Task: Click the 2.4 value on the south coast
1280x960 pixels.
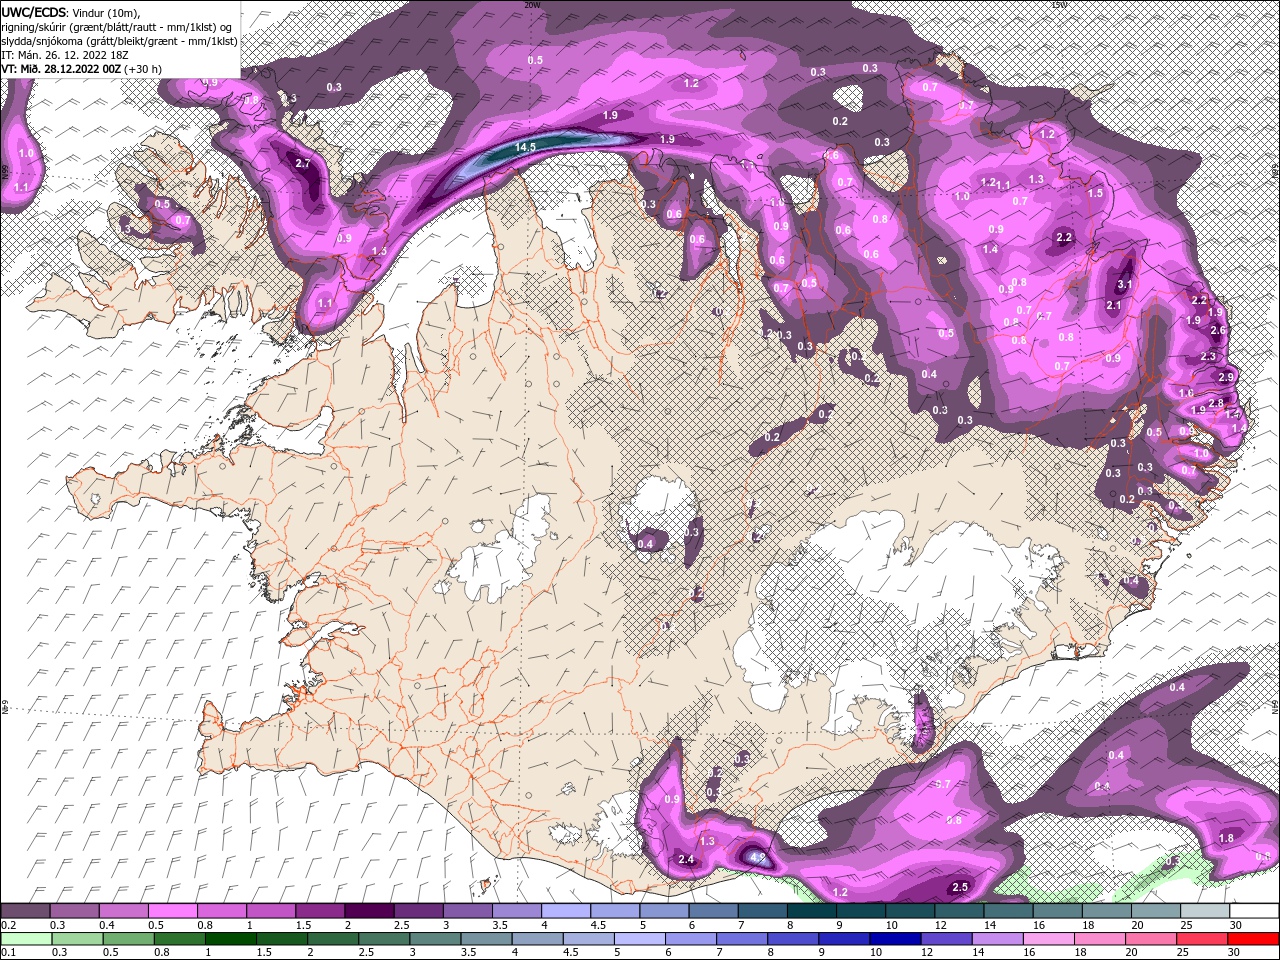Action: (686, 859)
